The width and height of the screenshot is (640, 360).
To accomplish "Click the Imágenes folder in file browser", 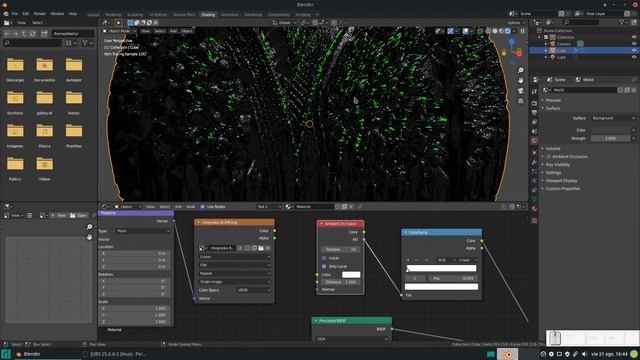I will pos(15,136).
